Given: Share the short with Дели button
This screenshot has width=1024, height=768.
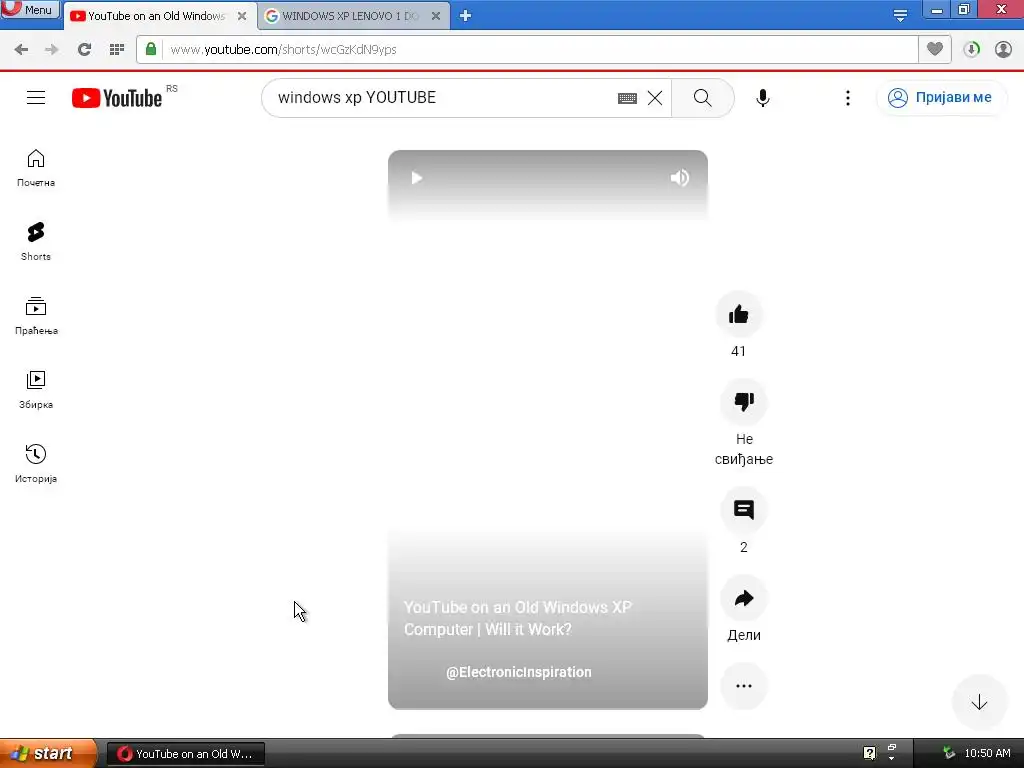Looking at the screenshot, I should coord(744,598).
